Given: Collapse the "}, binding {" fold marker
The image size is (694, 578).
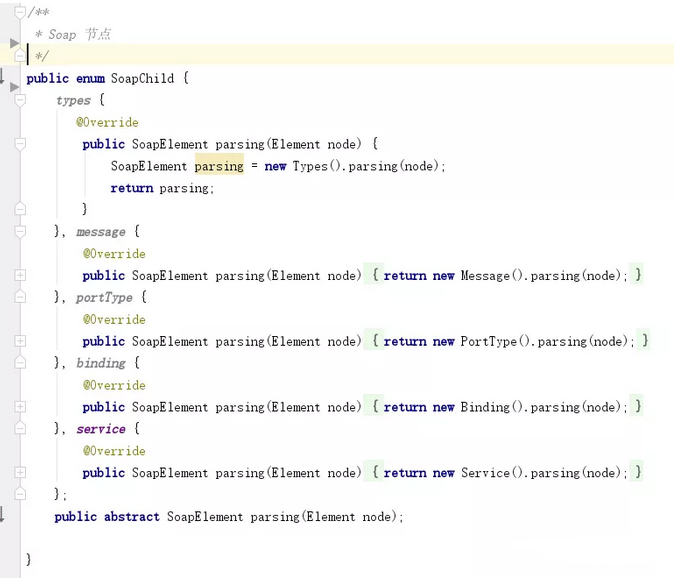Looking at the screenshot, I should point(20,362).
